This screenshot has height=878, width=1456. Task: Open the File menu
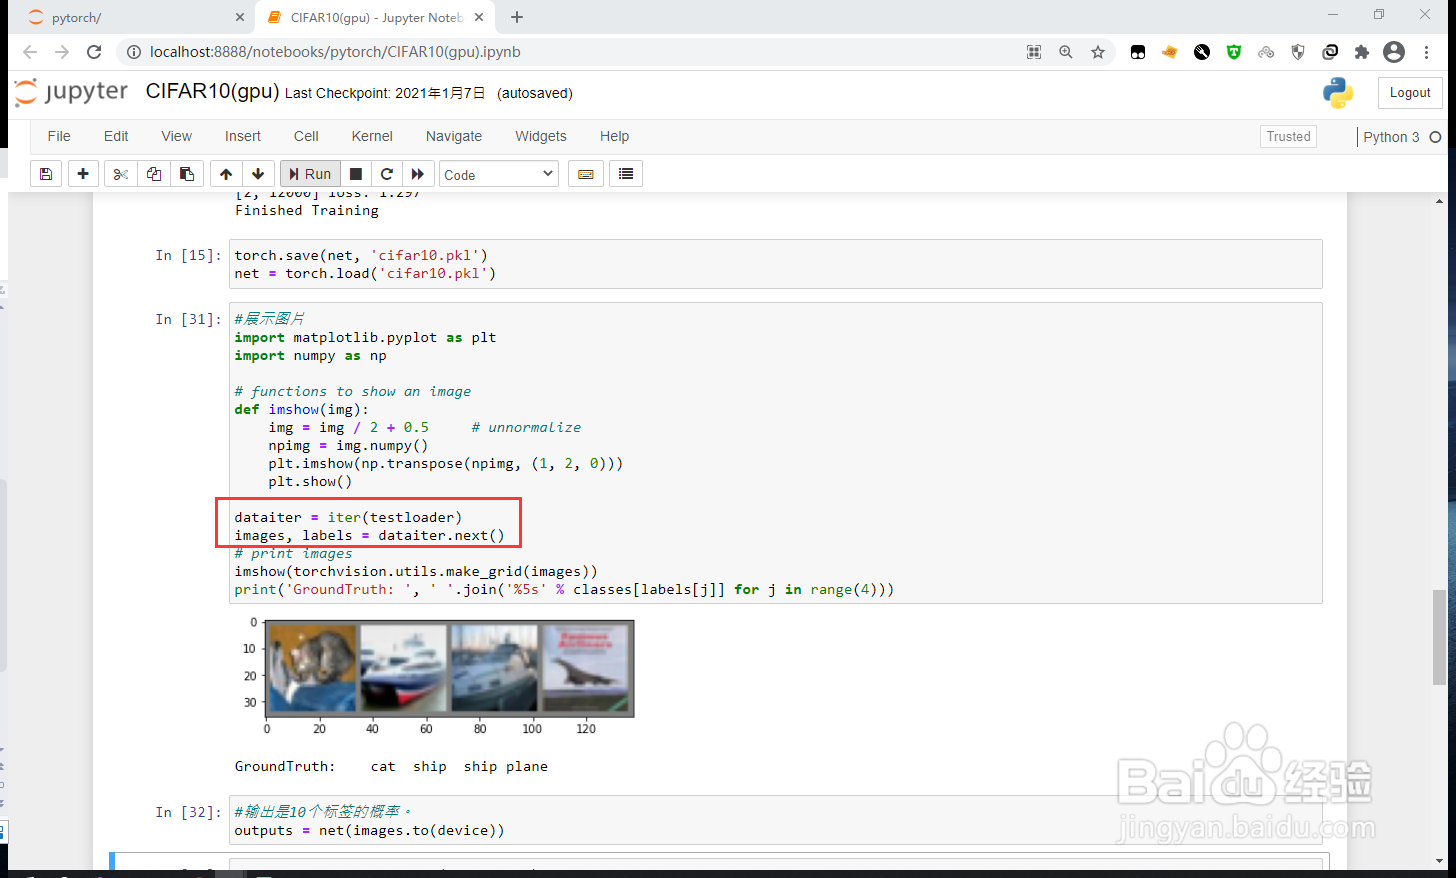coord(59,136)
